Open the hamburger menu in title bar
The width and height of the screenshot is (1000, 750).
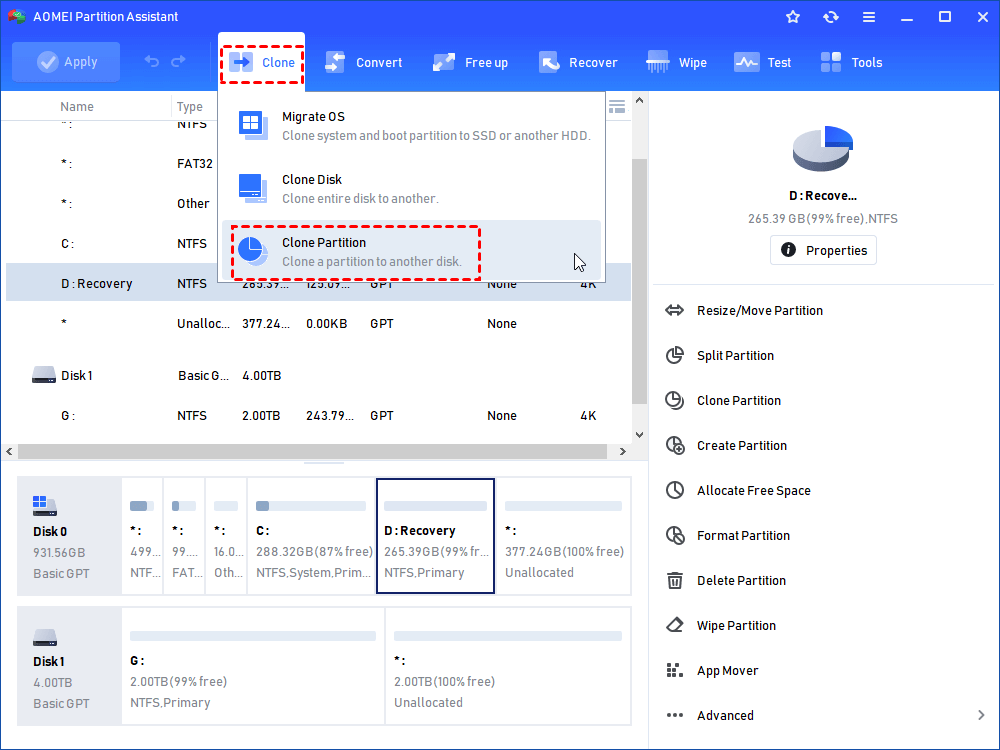[869, 17]
